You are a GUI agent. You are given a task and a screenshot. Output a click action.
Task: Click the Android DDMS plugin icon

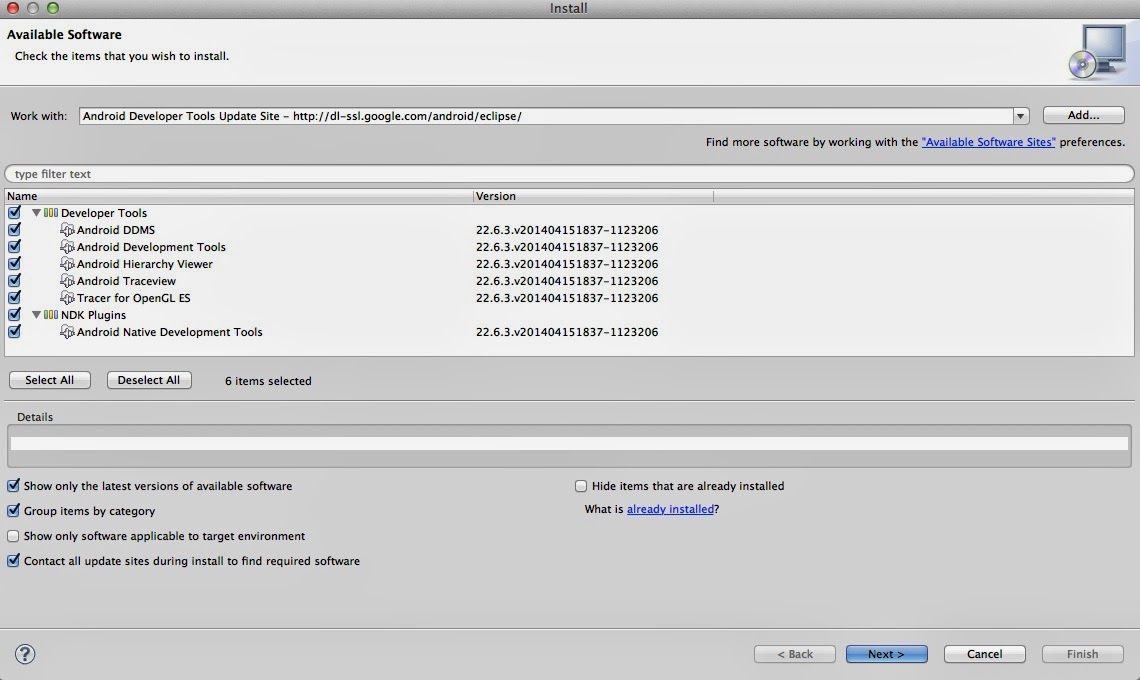tap(67, 230)
